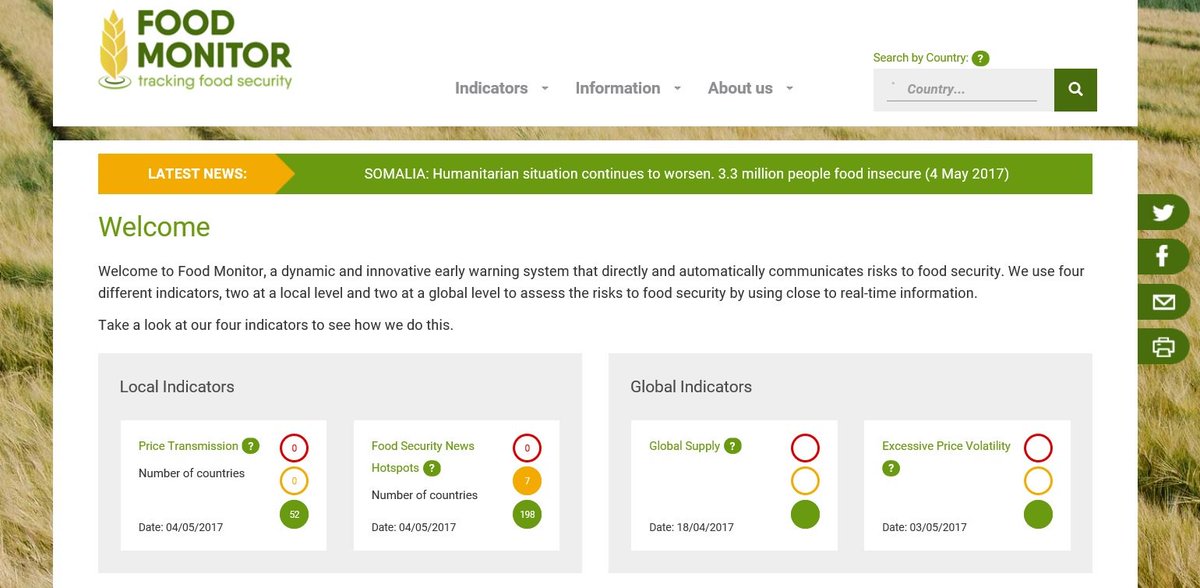Expand the About us dropdown arrow
This screenshot has width=1200, height=588.
point(789,88)
